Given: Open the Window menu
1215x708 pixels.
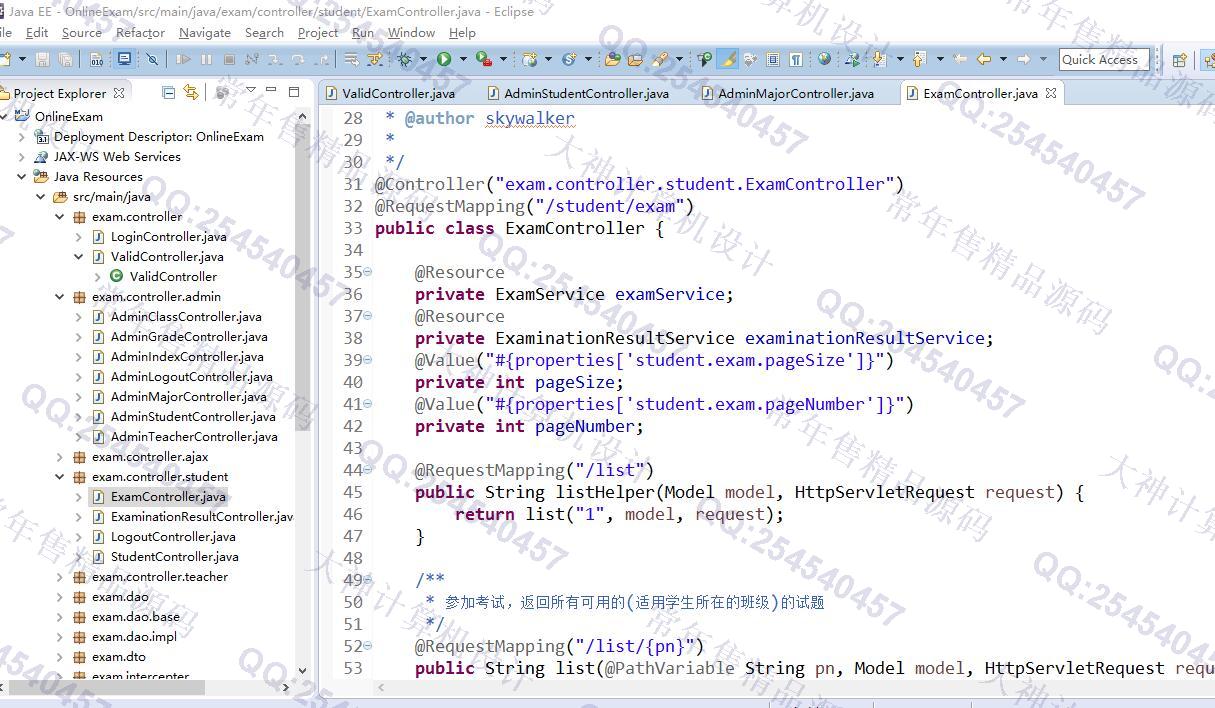Looking at the screenshot, I should tap(411, 32).
